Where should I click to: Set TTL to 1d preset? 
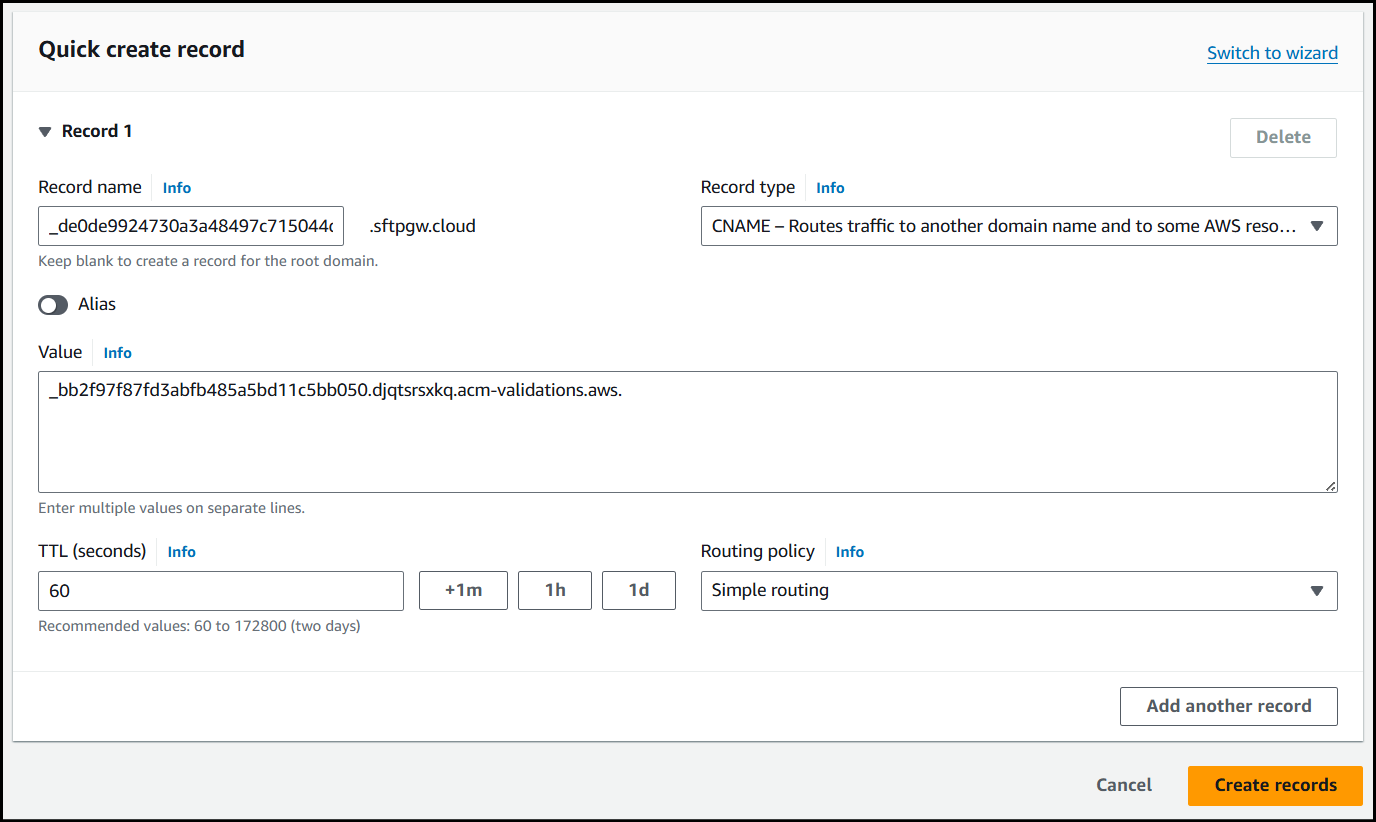coord(639,591)
